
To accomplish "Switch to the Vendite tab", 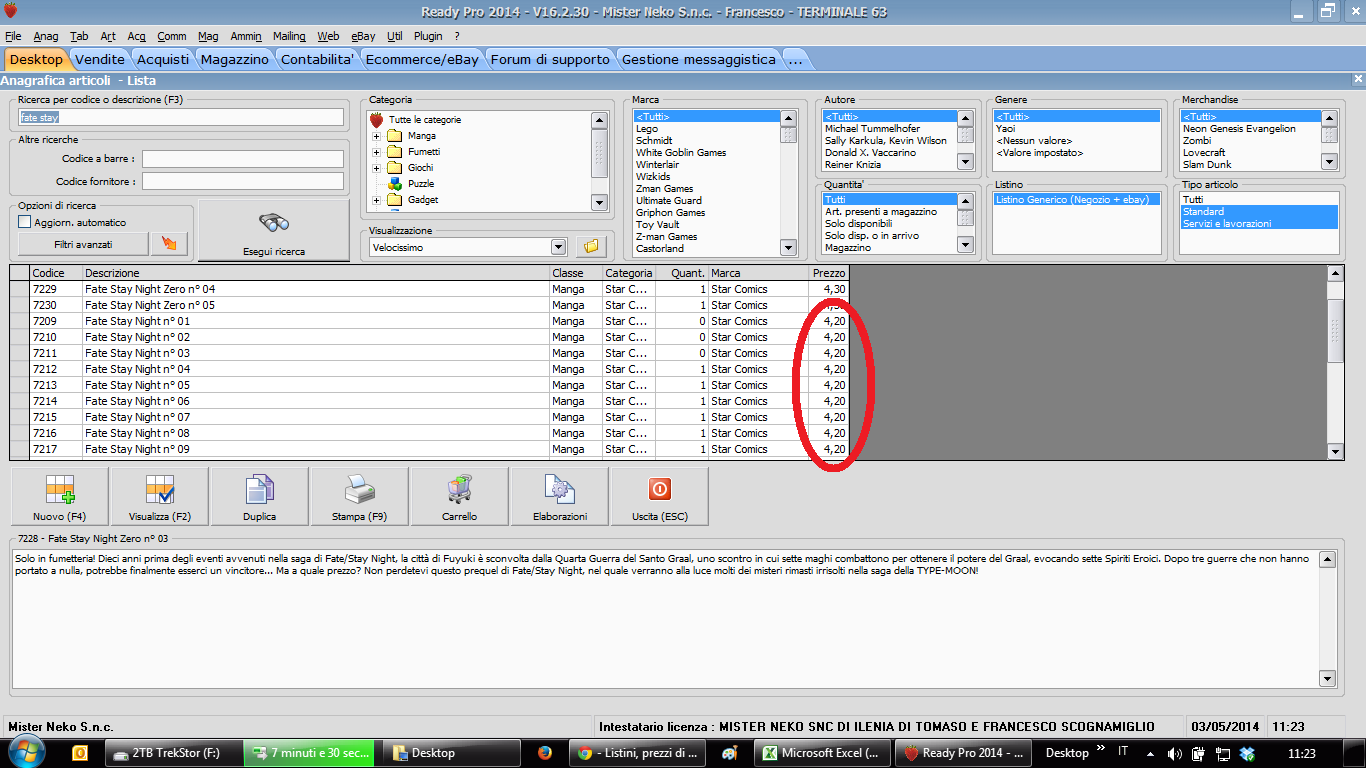I will (100, 59).
